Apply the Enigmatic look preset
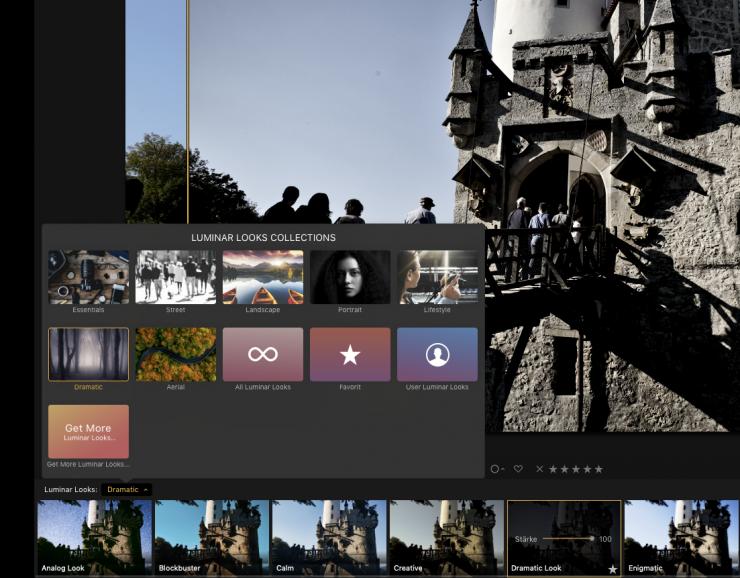 coord(681,537)
